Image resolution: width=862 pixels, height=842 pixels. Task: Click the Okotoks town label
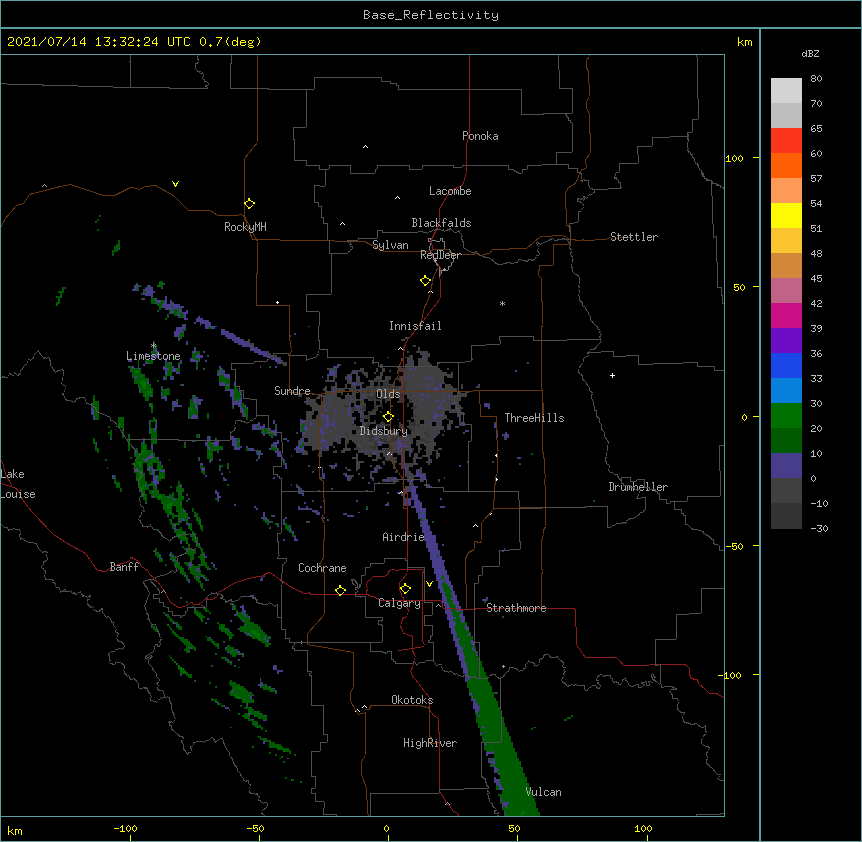pyautogui.click(x=412, y=700)
